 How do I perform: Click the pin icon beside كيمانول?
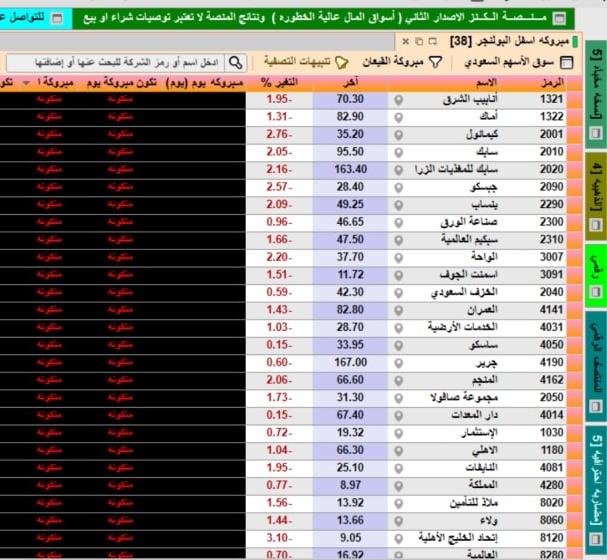(x=399, y=135)
